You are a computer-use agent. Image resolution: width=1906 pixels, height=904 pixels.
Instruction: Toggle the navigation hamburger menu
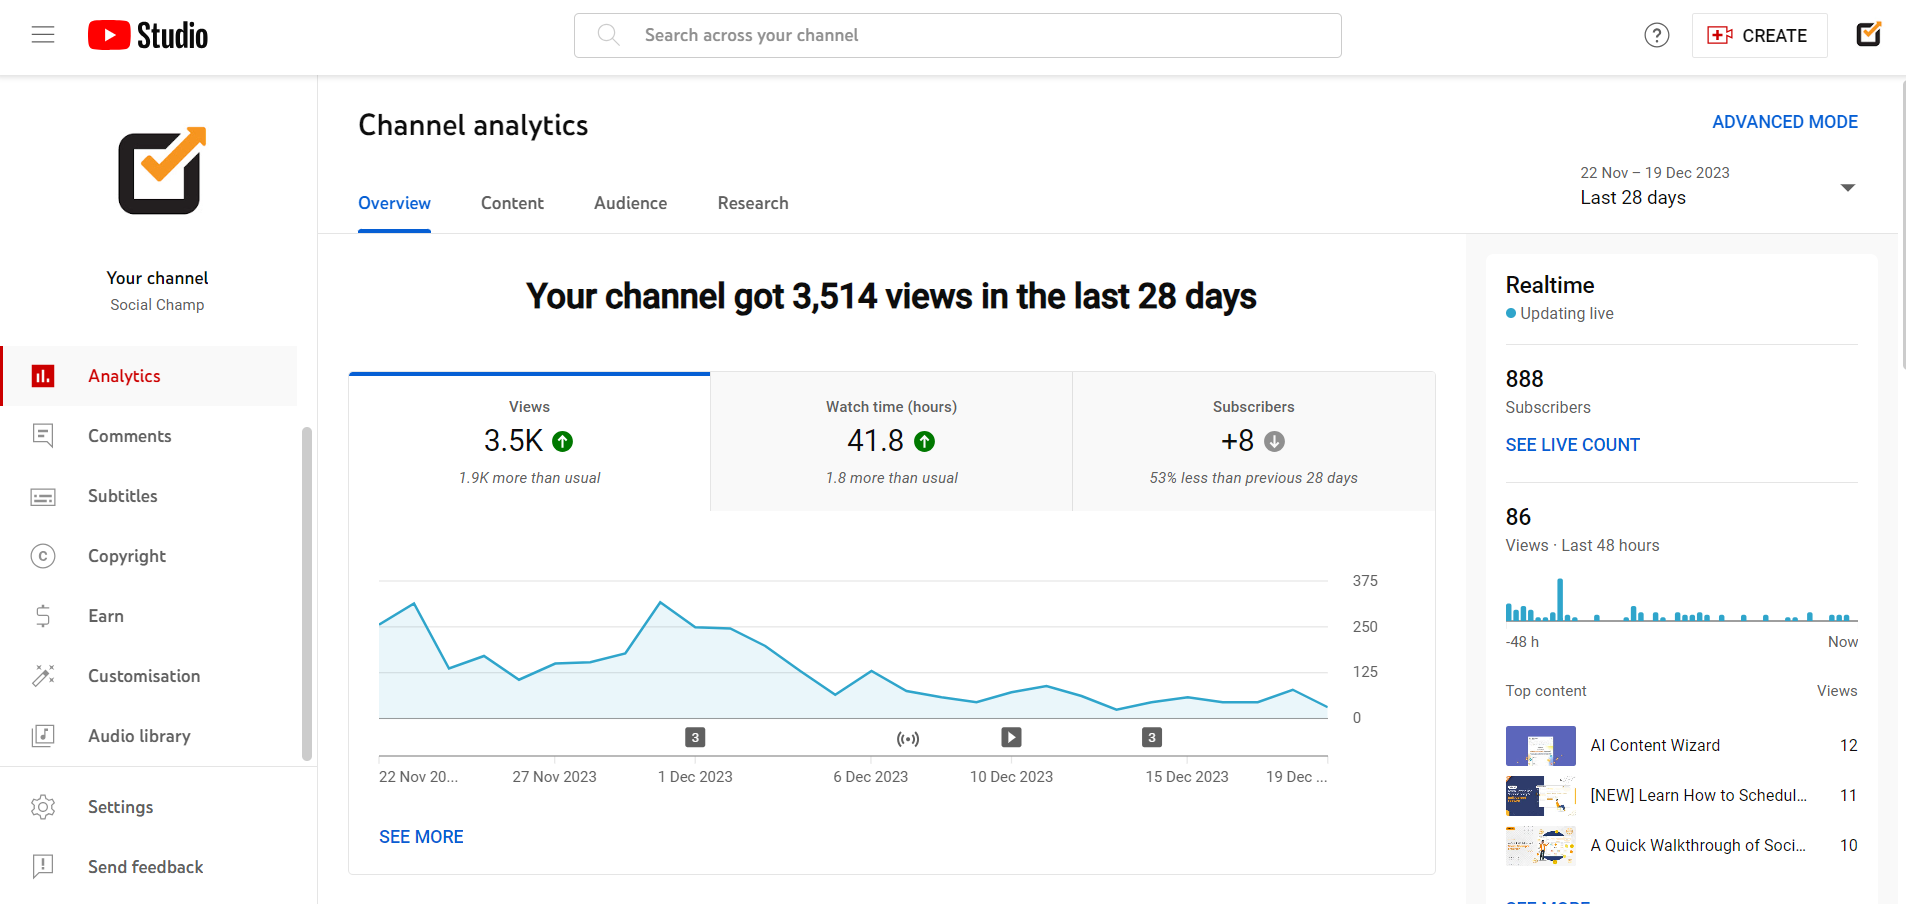point(42,34)
